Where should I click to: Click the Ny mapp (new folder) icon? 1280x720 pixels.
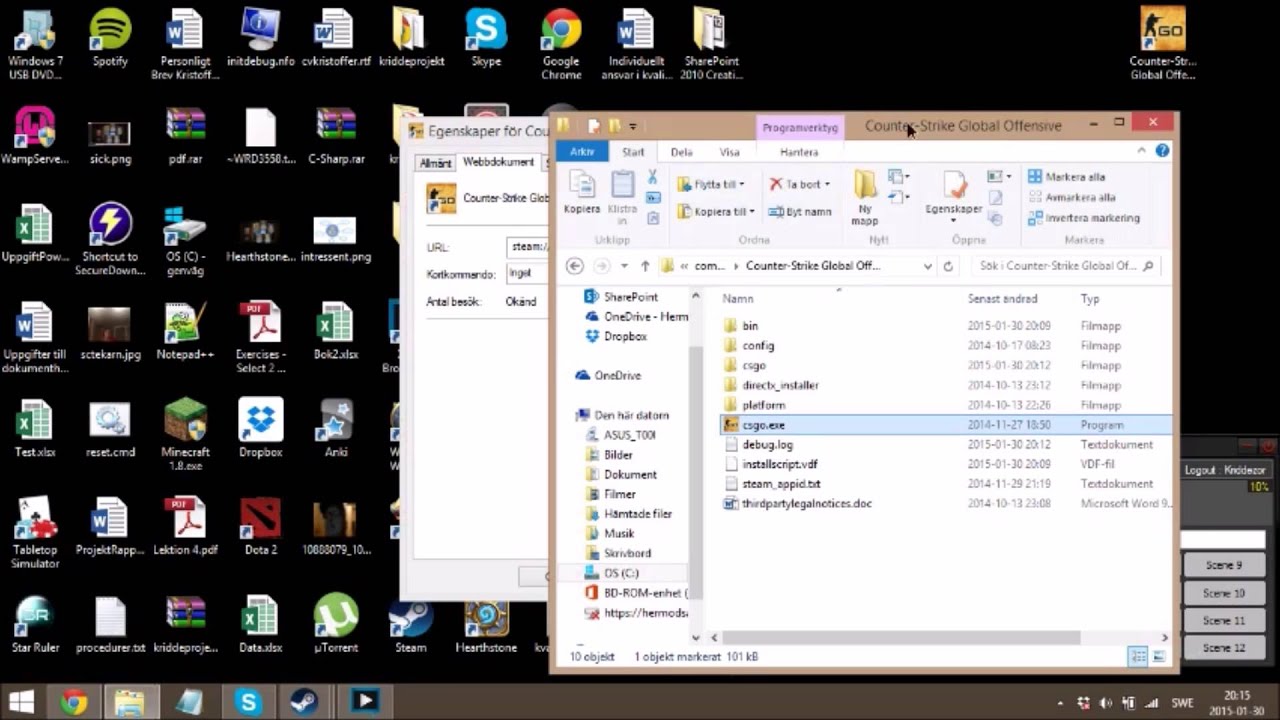tap(865, 185)
